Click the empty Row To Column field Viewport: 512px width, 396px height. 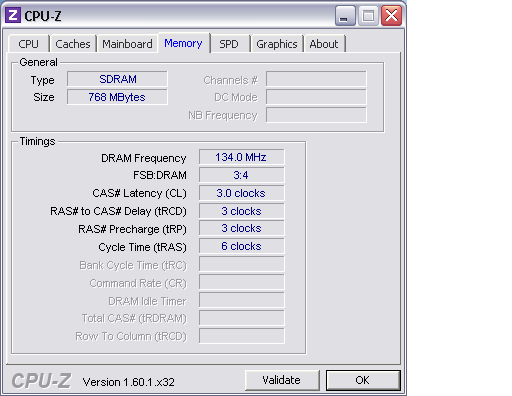tap(242, 336)
